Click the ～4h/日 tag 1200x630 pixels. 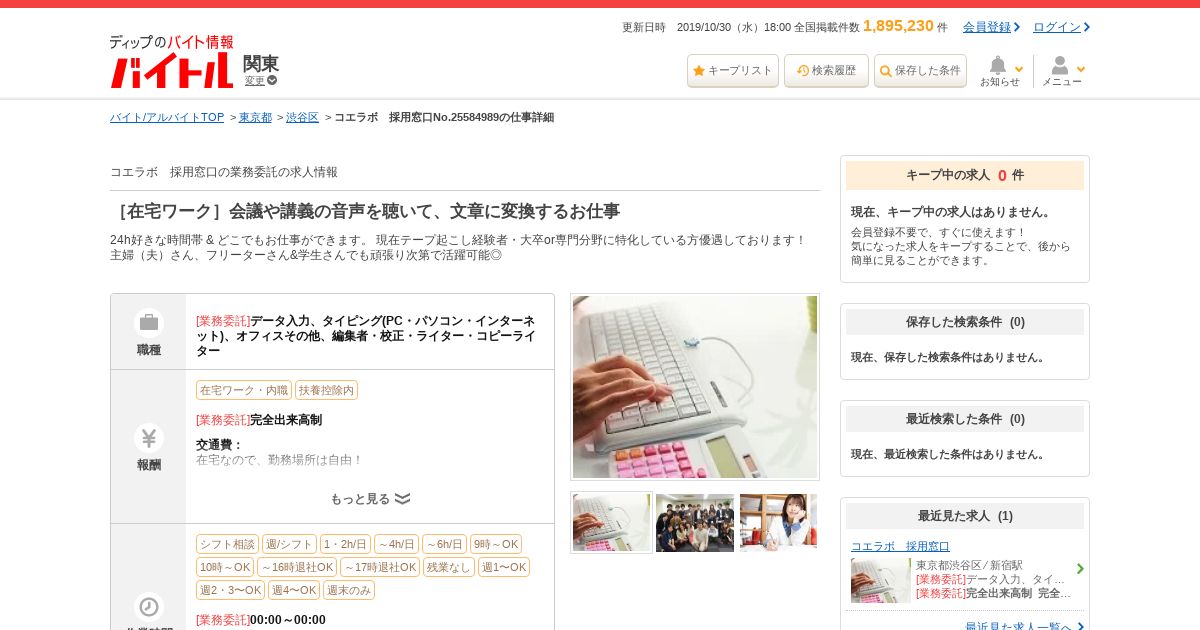(396, 544)
